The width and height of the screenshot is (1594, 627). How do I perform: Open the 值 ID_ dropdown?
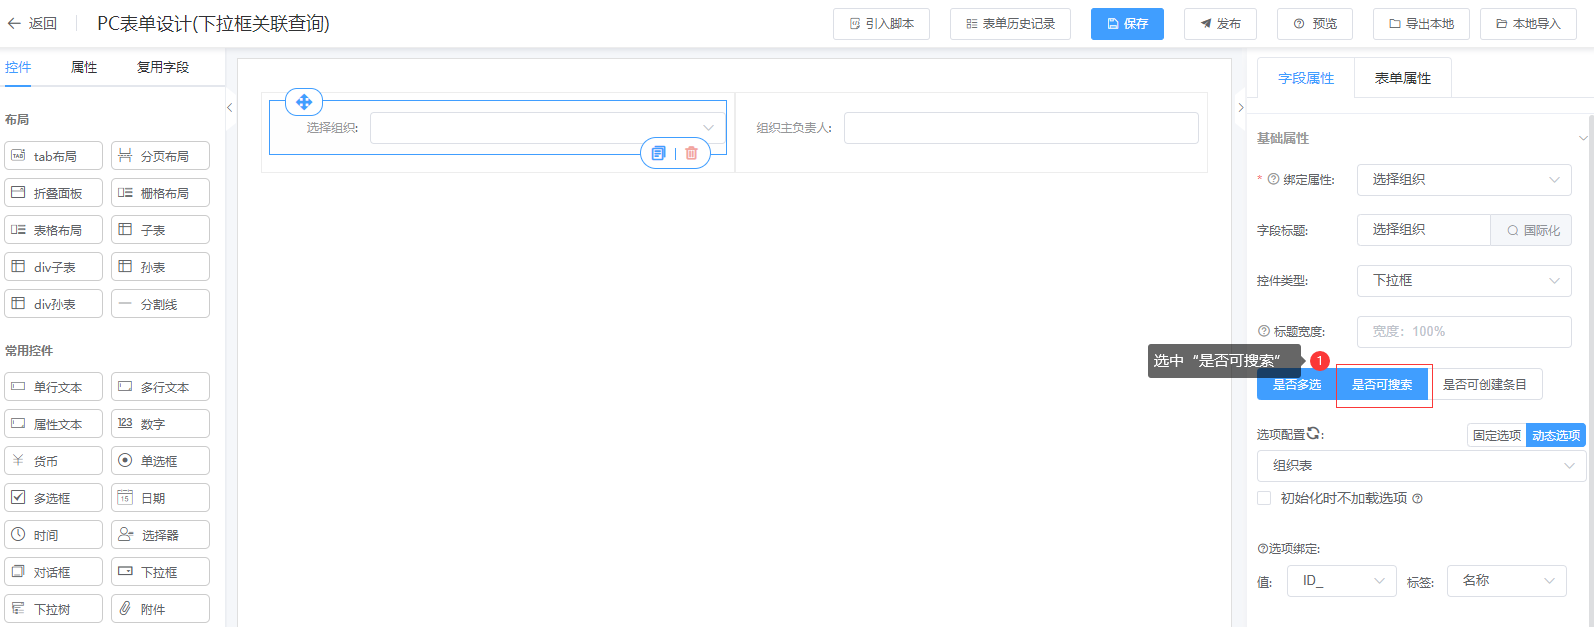pos(1341,581)
